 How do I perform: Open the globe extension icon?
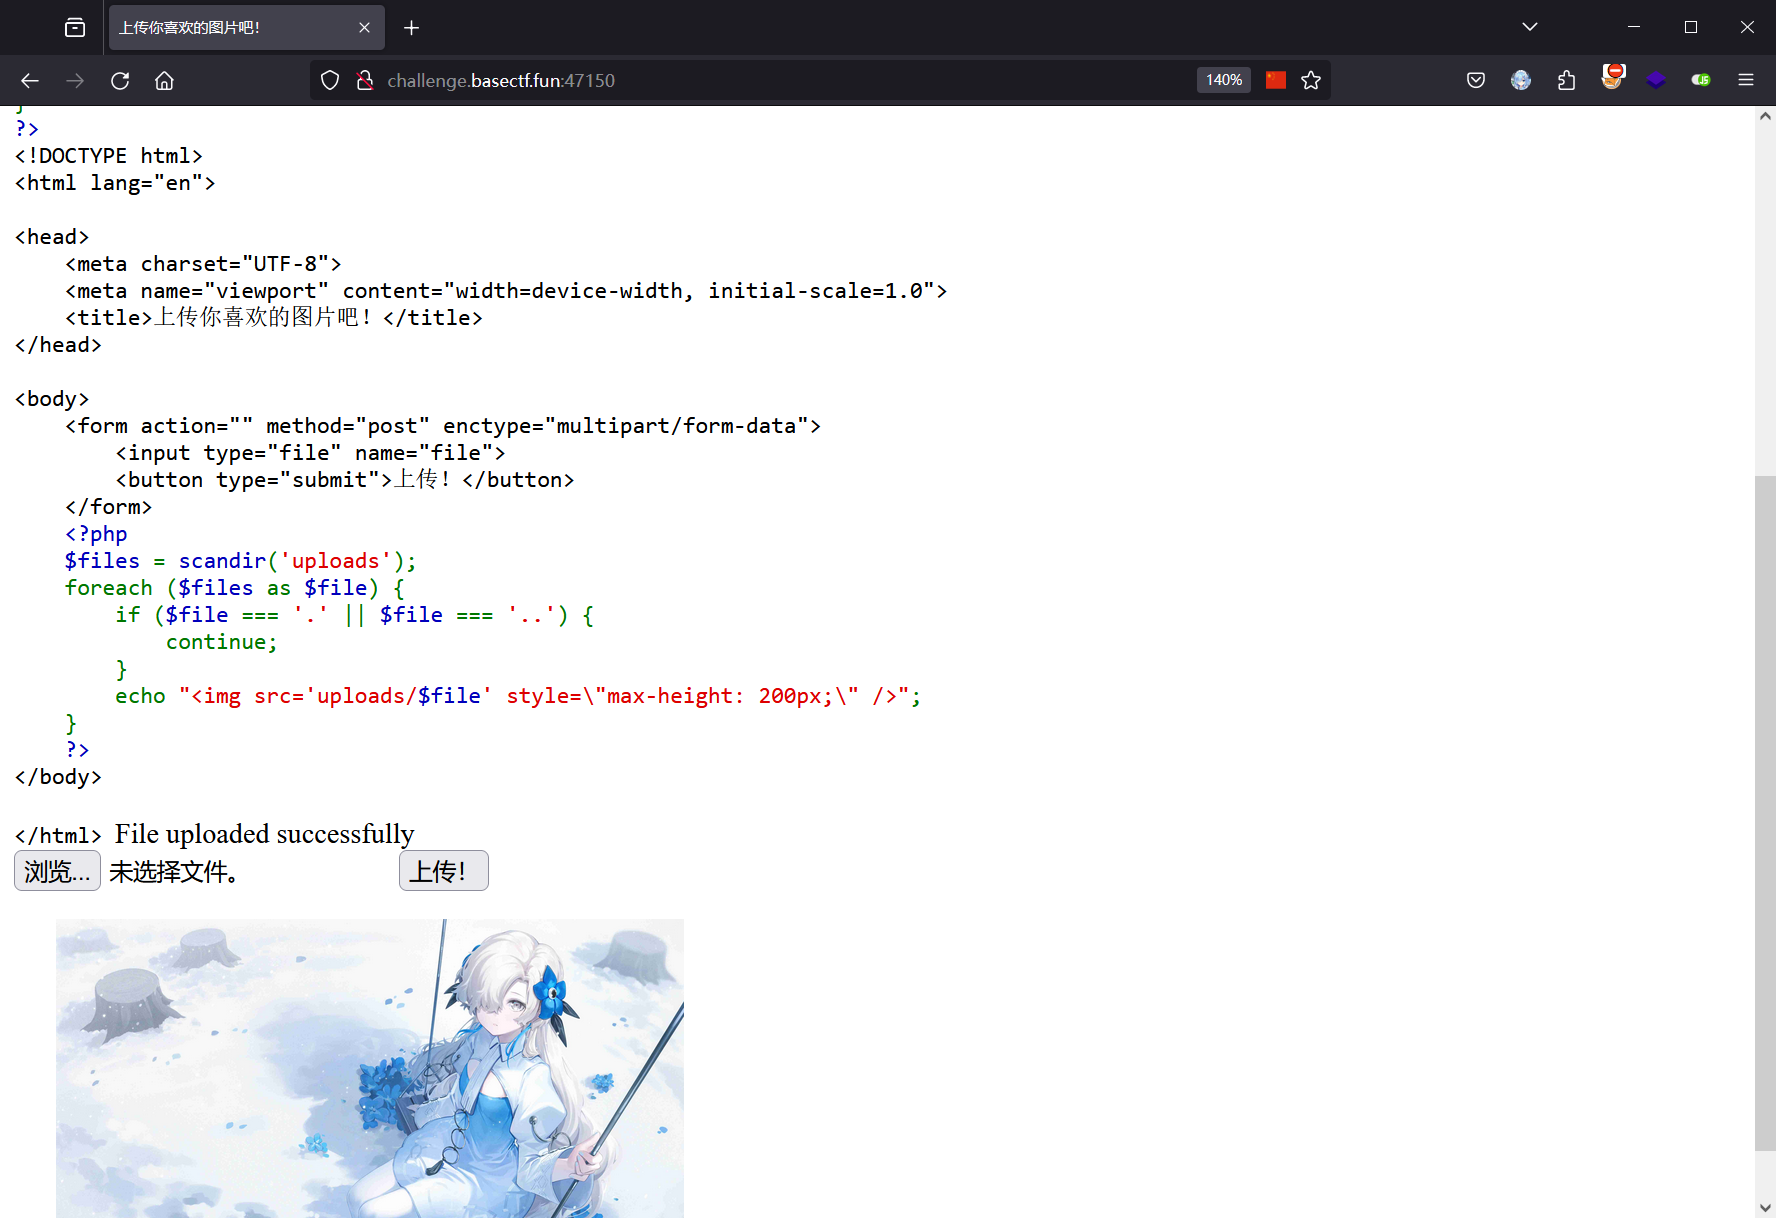point(1521,80)
